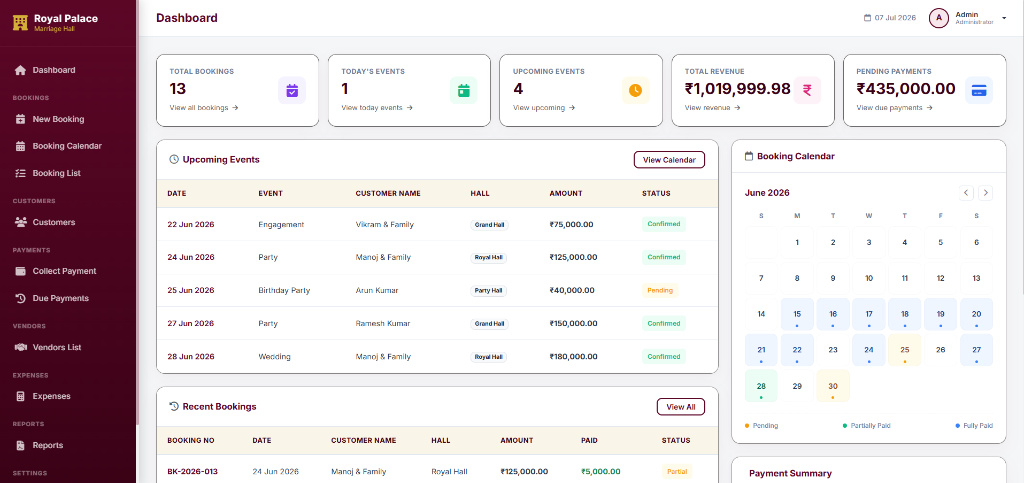
Task: Follow the View all bookings link
Action: pos(204,108)
